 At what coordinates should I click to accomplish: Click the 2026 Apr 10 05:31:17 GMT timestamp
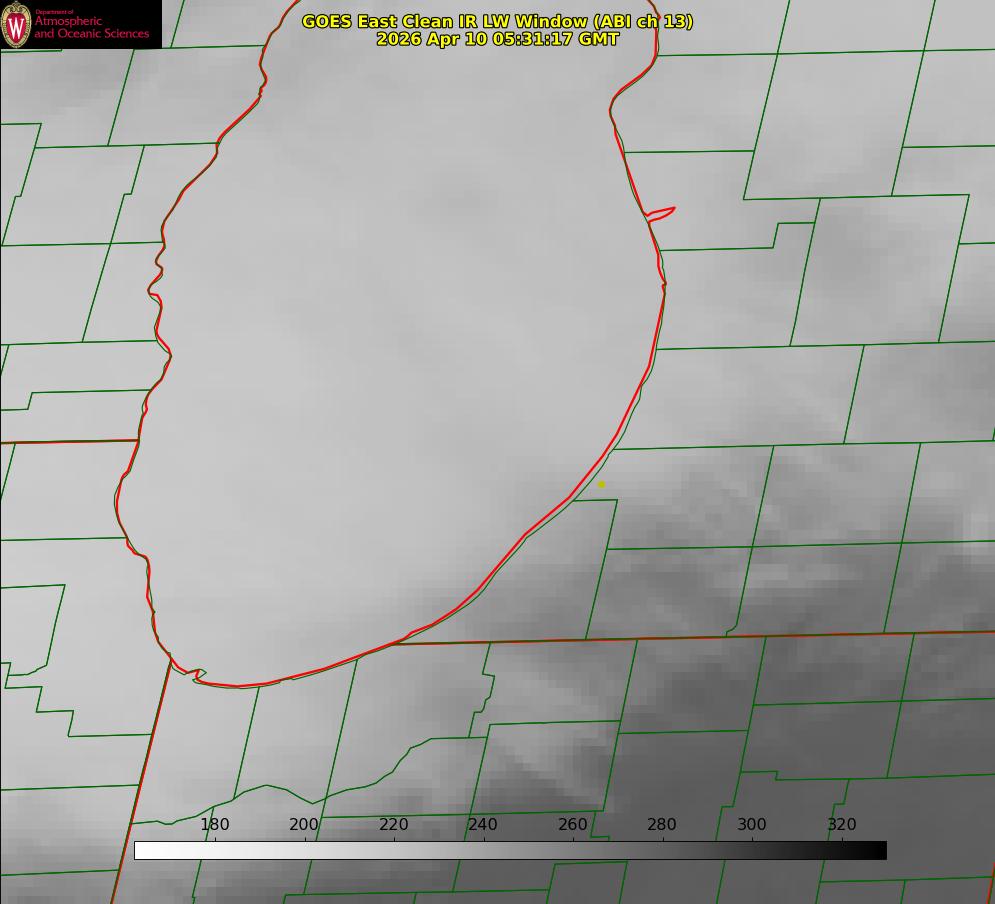(497, 39)
